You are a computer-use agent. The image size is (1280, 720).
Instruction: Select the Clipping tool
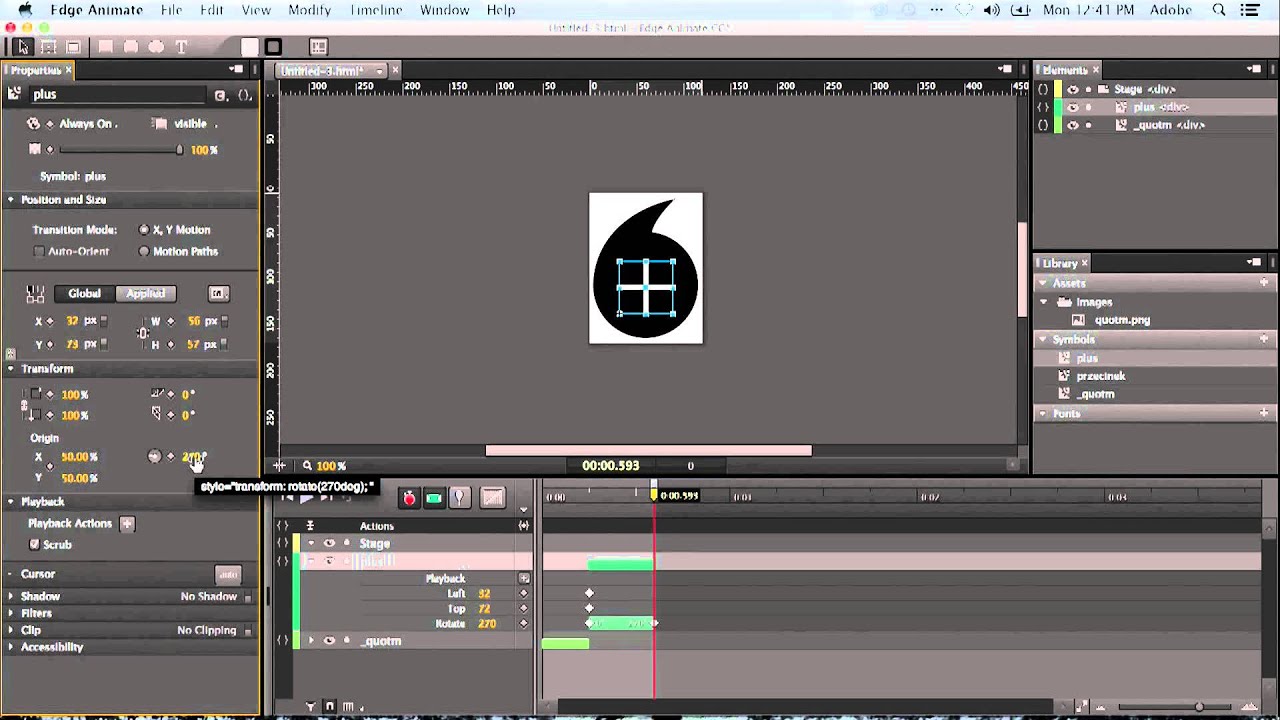(73, 47)
